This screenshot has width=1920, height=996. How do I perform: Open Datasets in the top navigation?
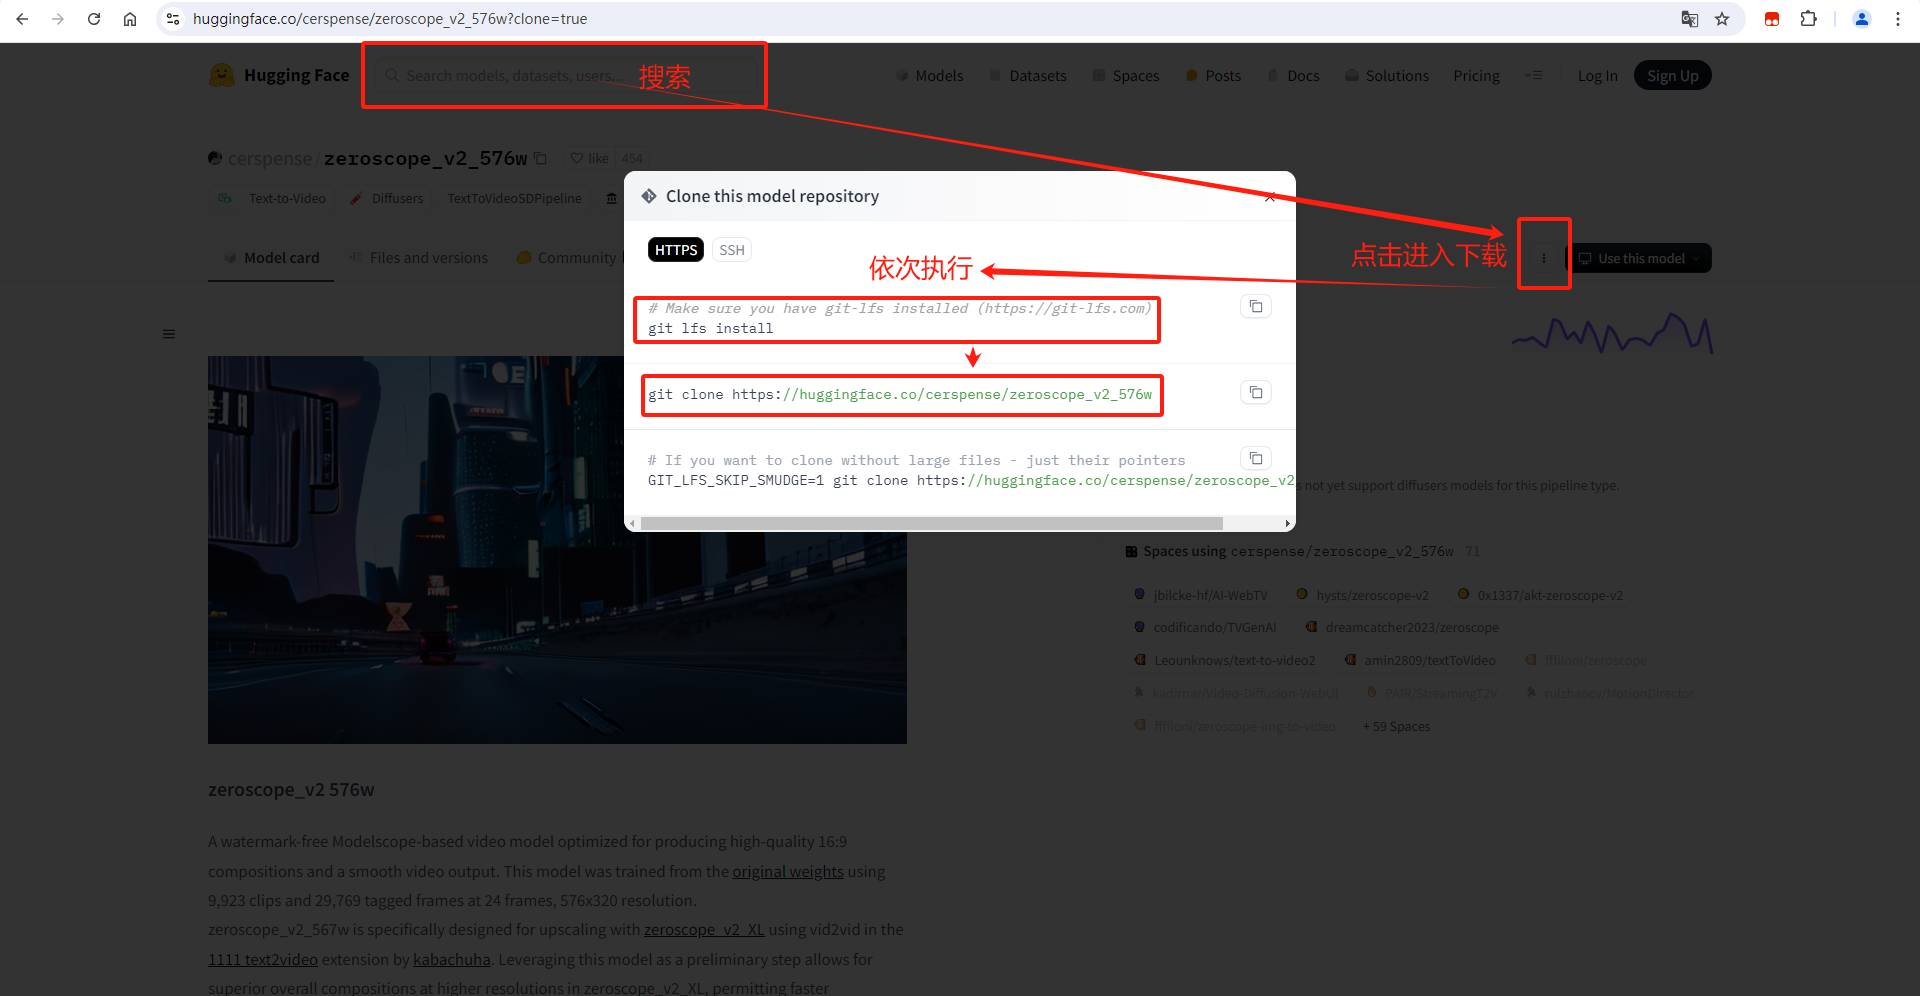[x=1028, y=76]
